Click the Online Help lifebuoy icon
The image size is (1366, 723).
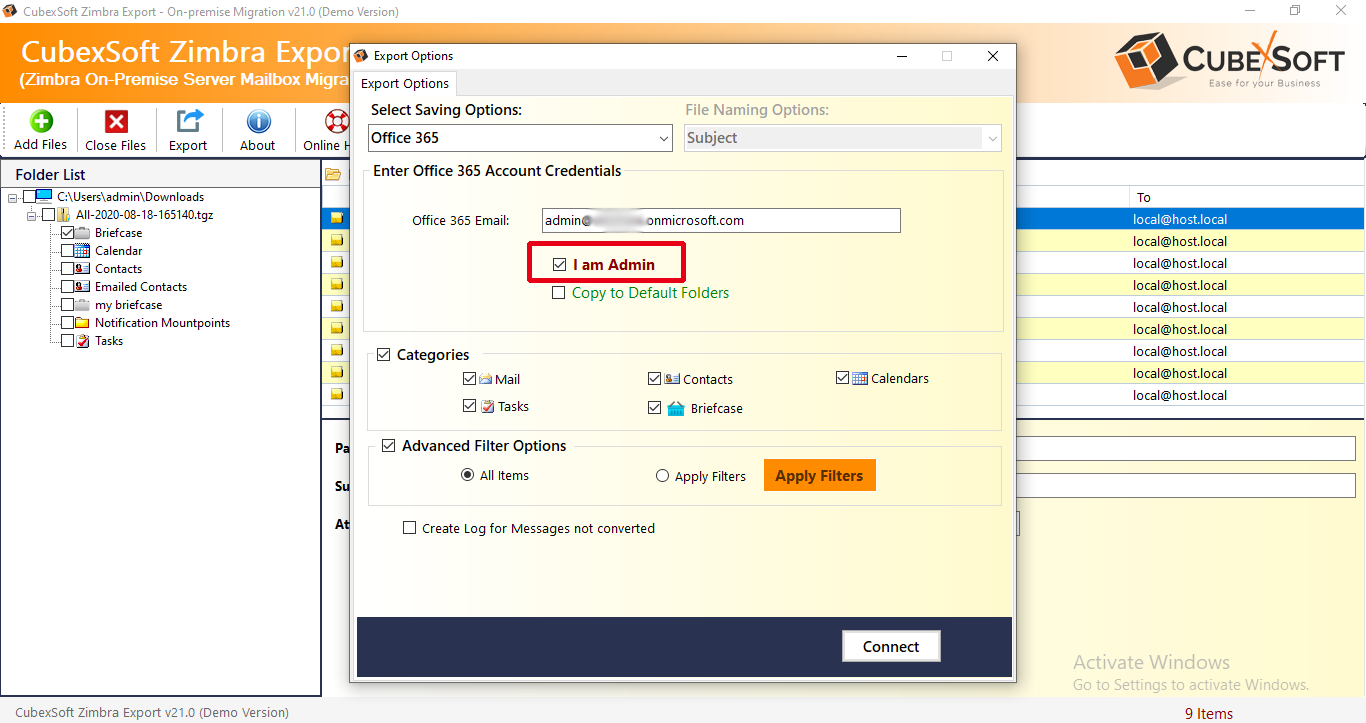pos(336,121)
